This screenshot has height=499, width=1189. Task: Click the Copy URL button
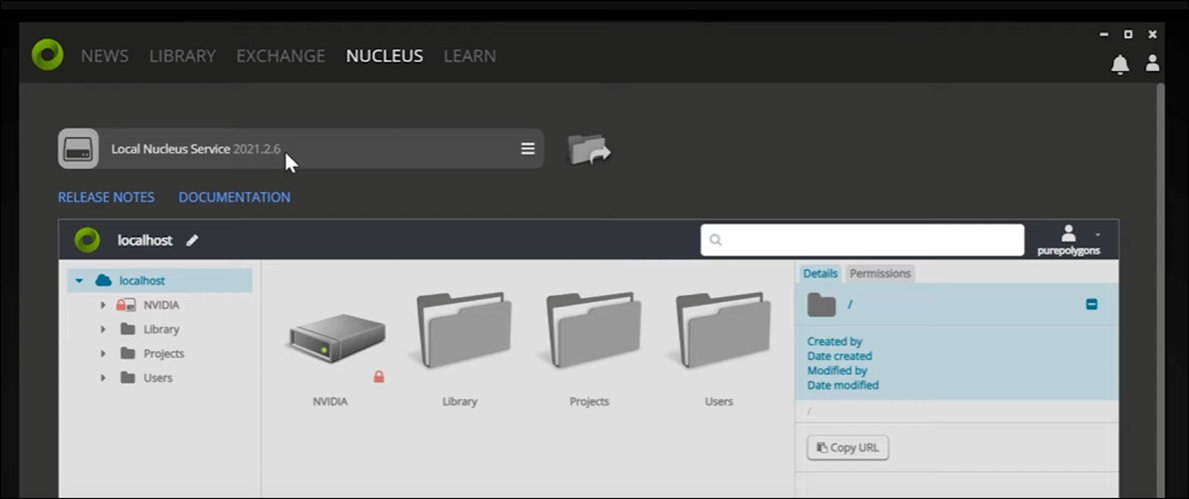848,447
